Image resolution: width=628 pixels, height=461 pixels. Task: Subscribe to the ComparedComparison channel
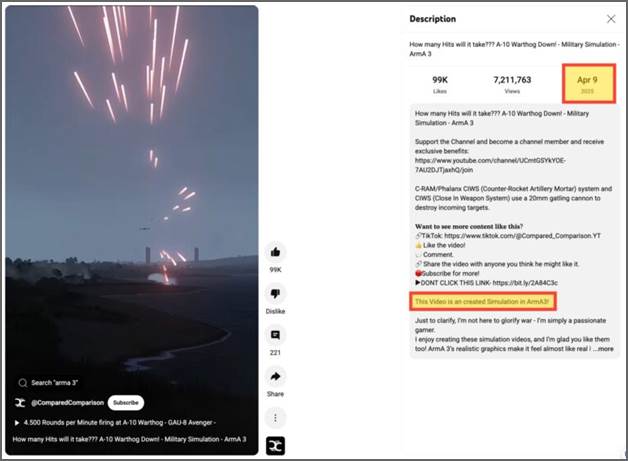(126, 403)
